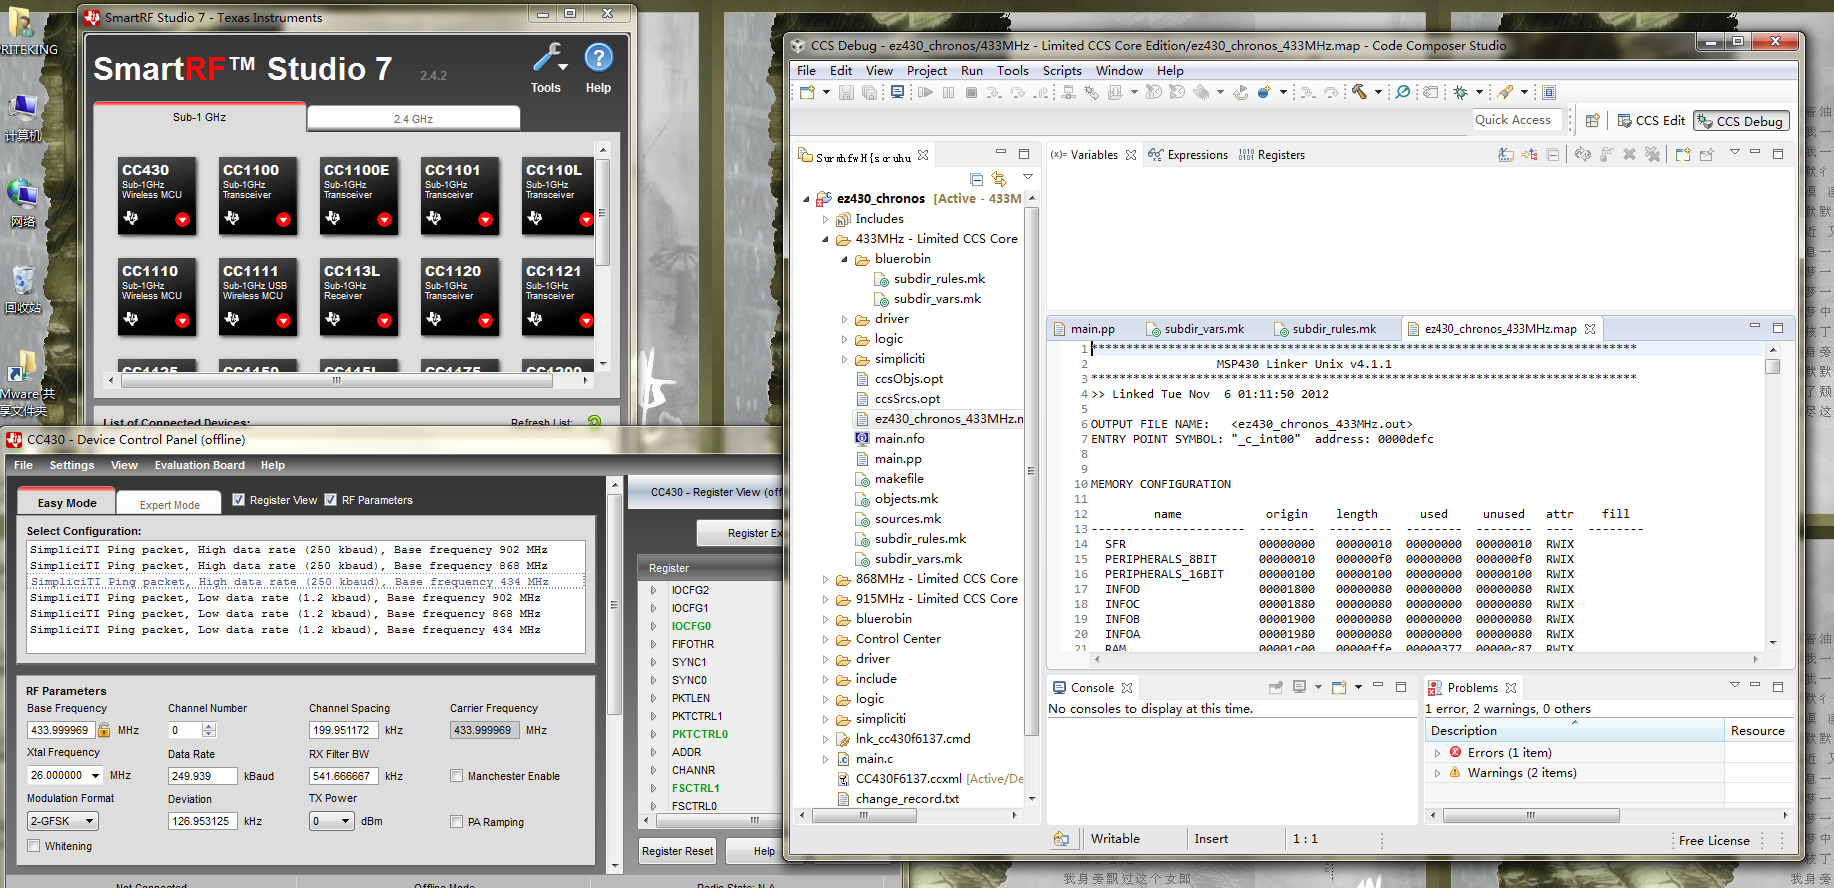Image resolution: width=1834 pixels, height=888 pixels.
Task: Click the lock icon next to Base Frequency
Action: point(104,731)
